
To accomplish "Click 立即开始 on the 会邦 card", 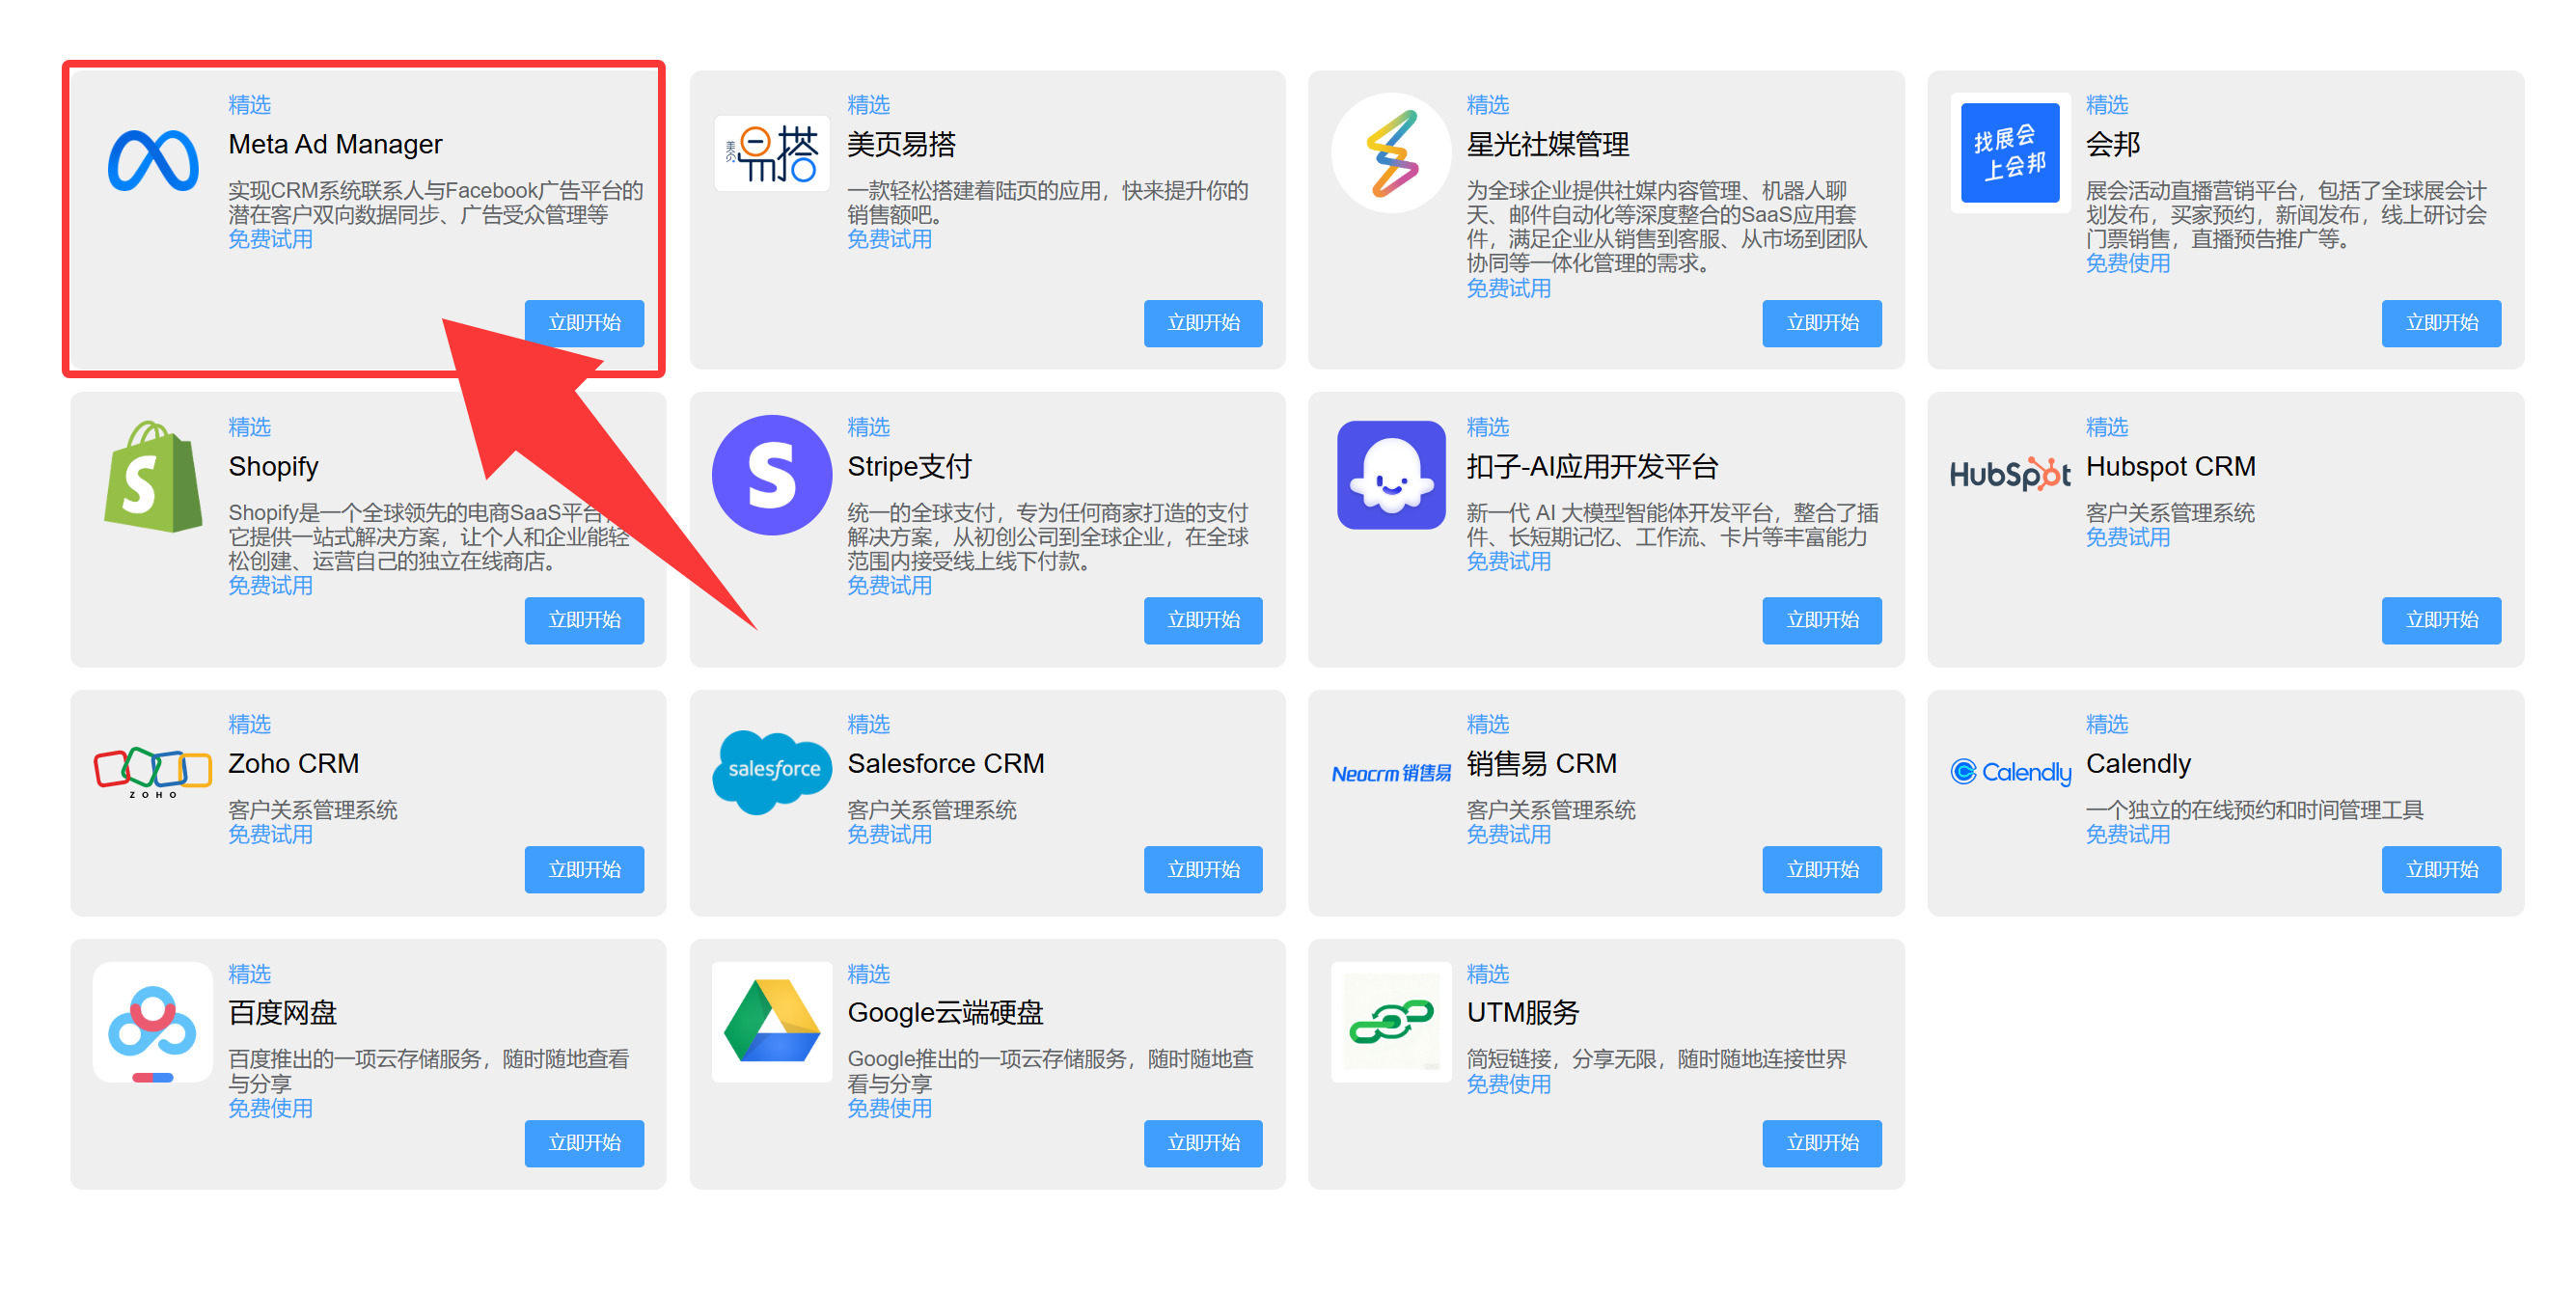I will click(x=2441, y=323).
